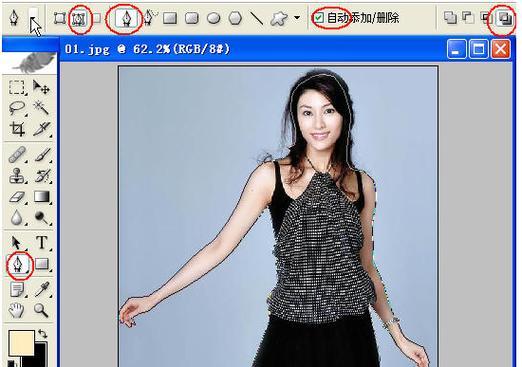Image resolution: width=522 pixels, height=367 pixels.
Task: Select the Clone Stamp tool
Action: pyautogui.click(x=17, y=176)
